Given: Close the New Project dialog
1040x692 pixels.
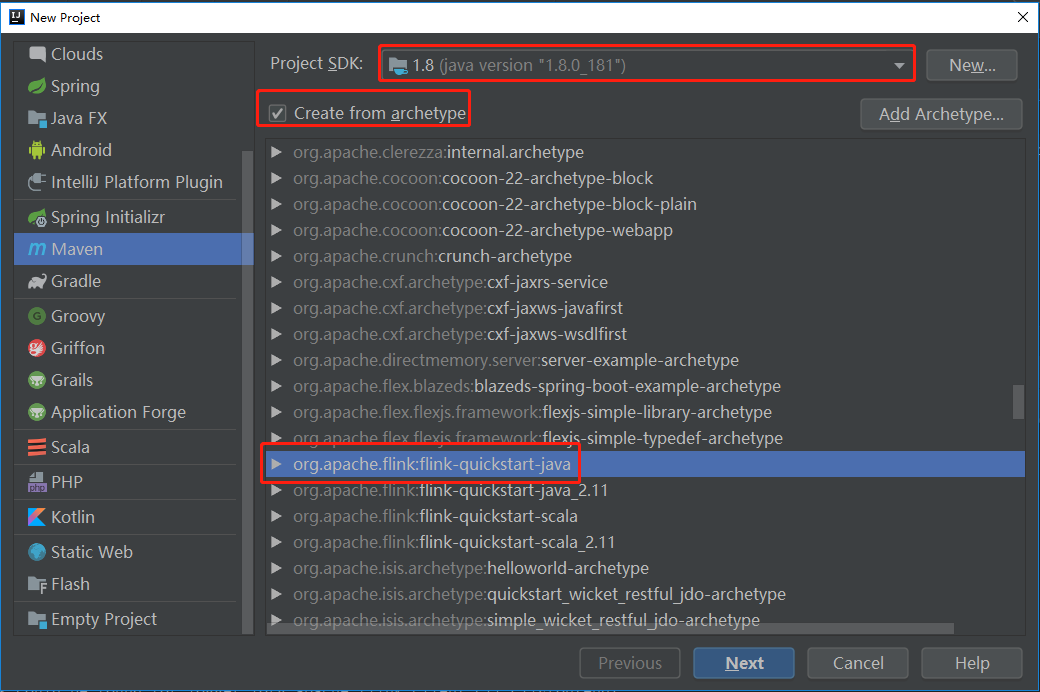Looking at the screenshot, I should tap(1023, 17).
